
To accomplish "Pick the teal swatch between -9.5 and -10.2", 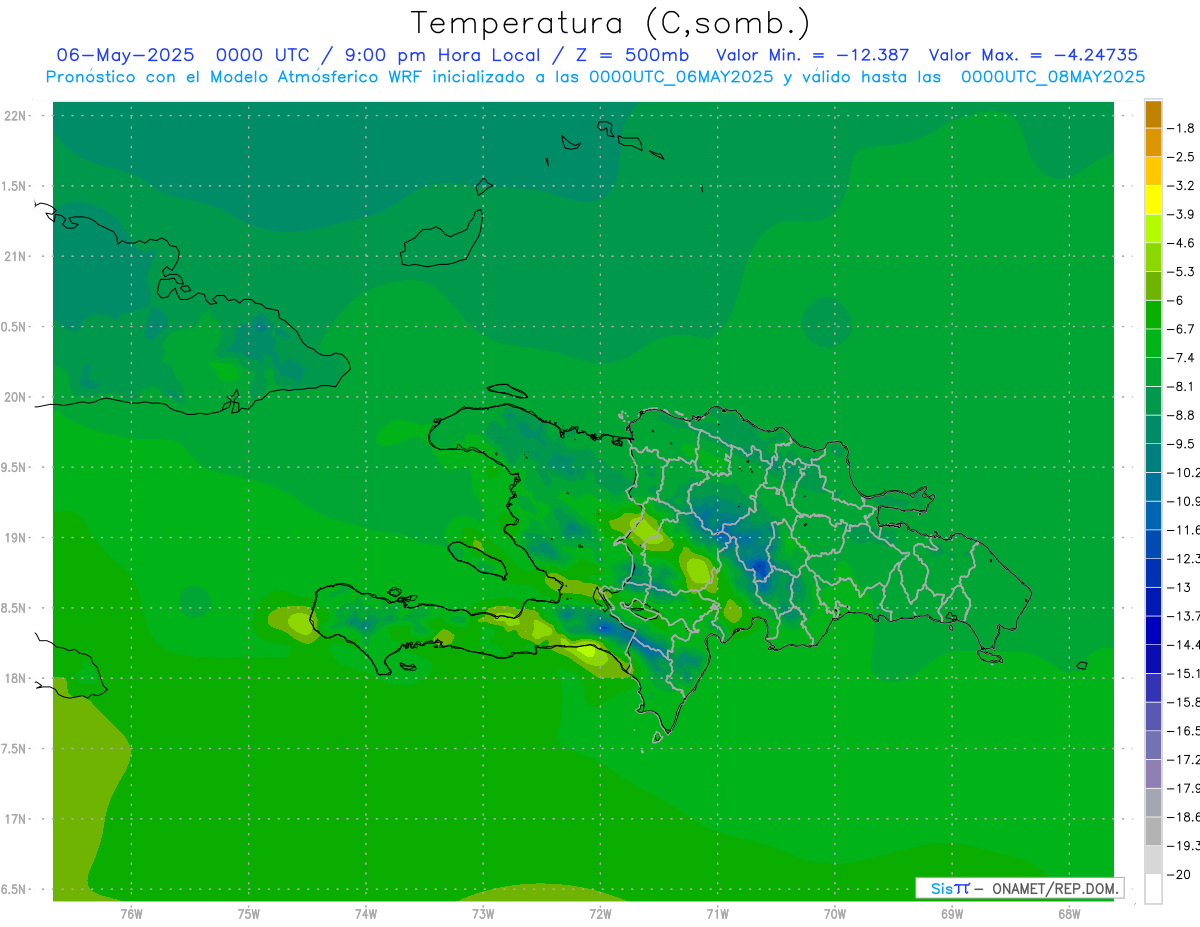I will coord(1153,458).
